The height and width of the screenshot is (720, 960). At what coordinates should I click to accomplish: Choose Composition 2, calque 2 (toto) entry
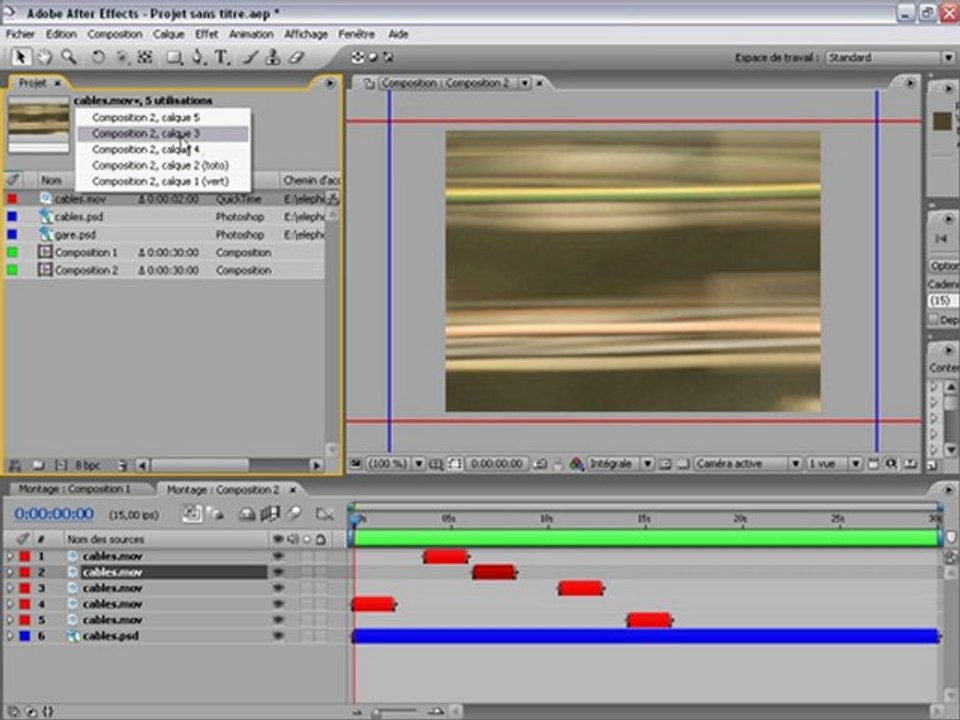click(160, 165)
